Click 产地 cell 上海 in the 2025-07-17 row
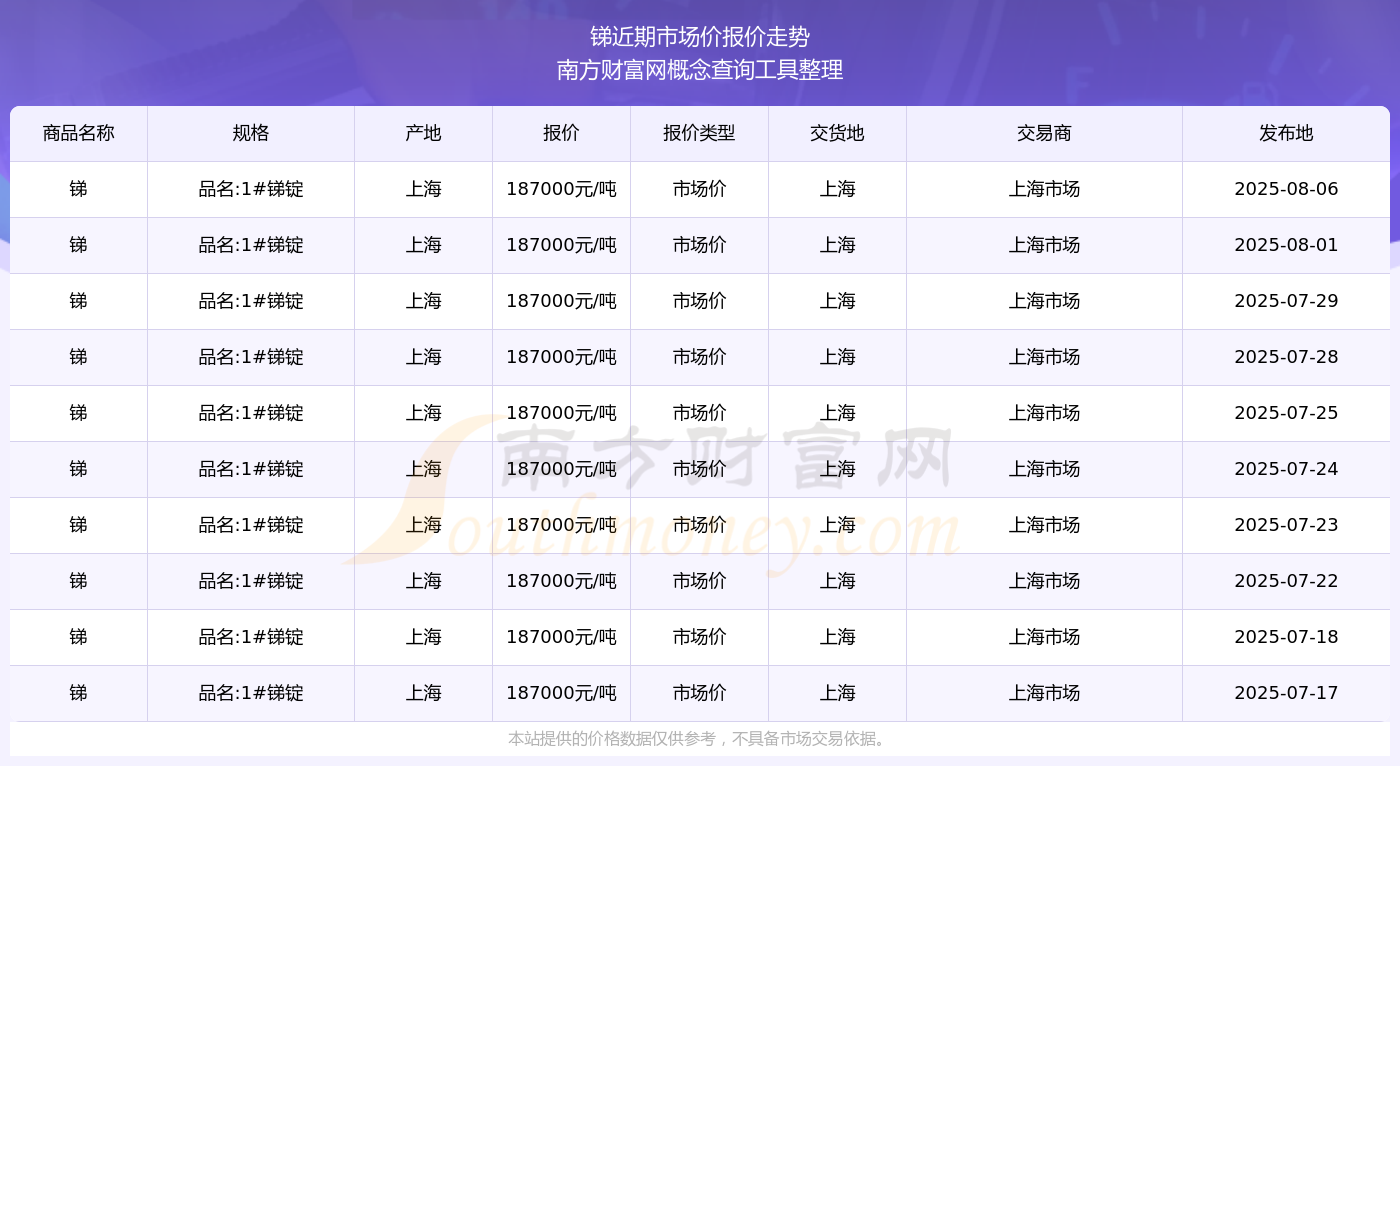 [424, 693]
